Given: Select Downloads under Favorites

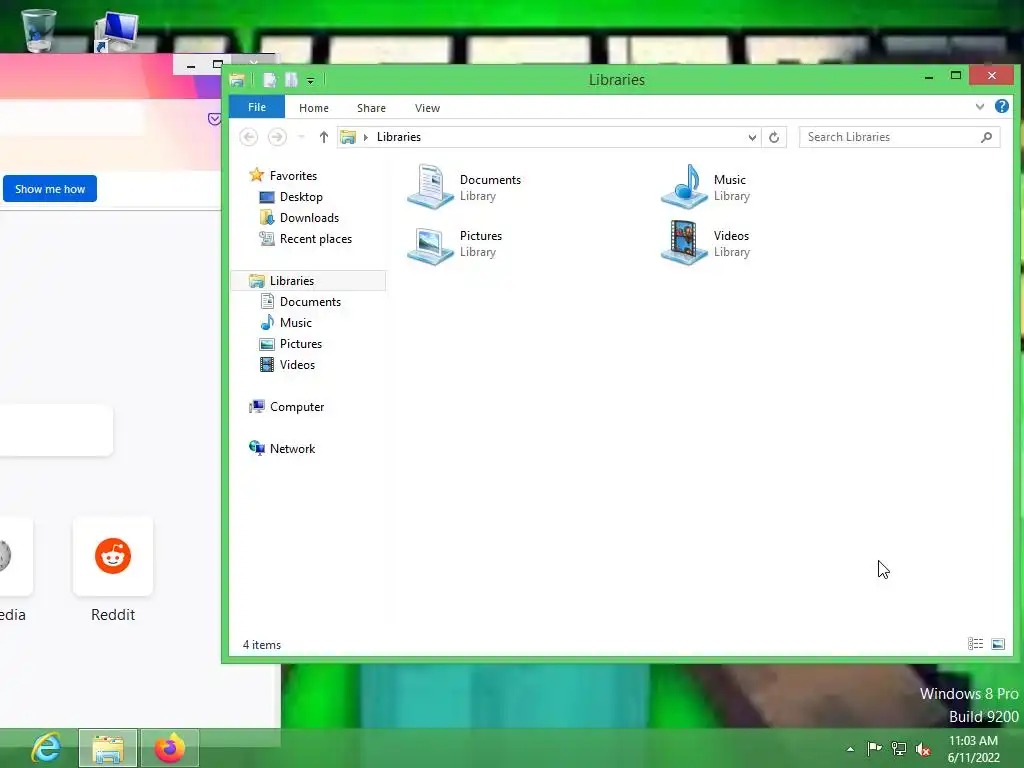Looking at the screenshot, I should pyautogui.click(x=299, y=217).
